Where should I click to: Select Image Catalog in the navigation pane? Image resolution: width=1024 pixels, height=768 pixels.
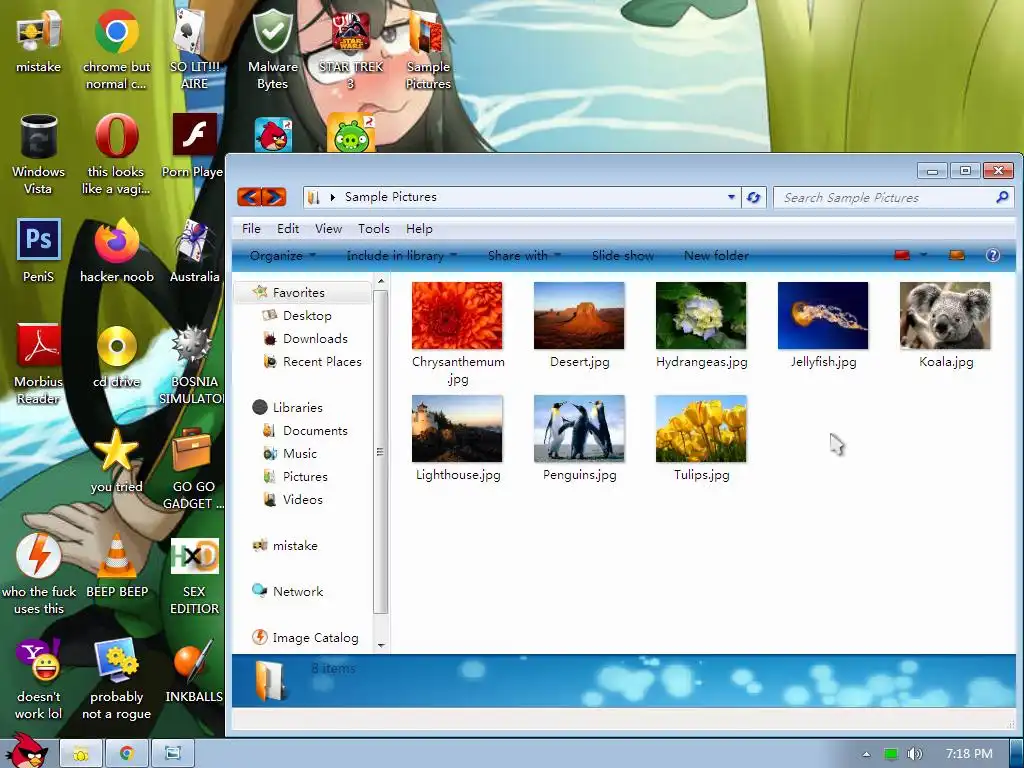306,637
